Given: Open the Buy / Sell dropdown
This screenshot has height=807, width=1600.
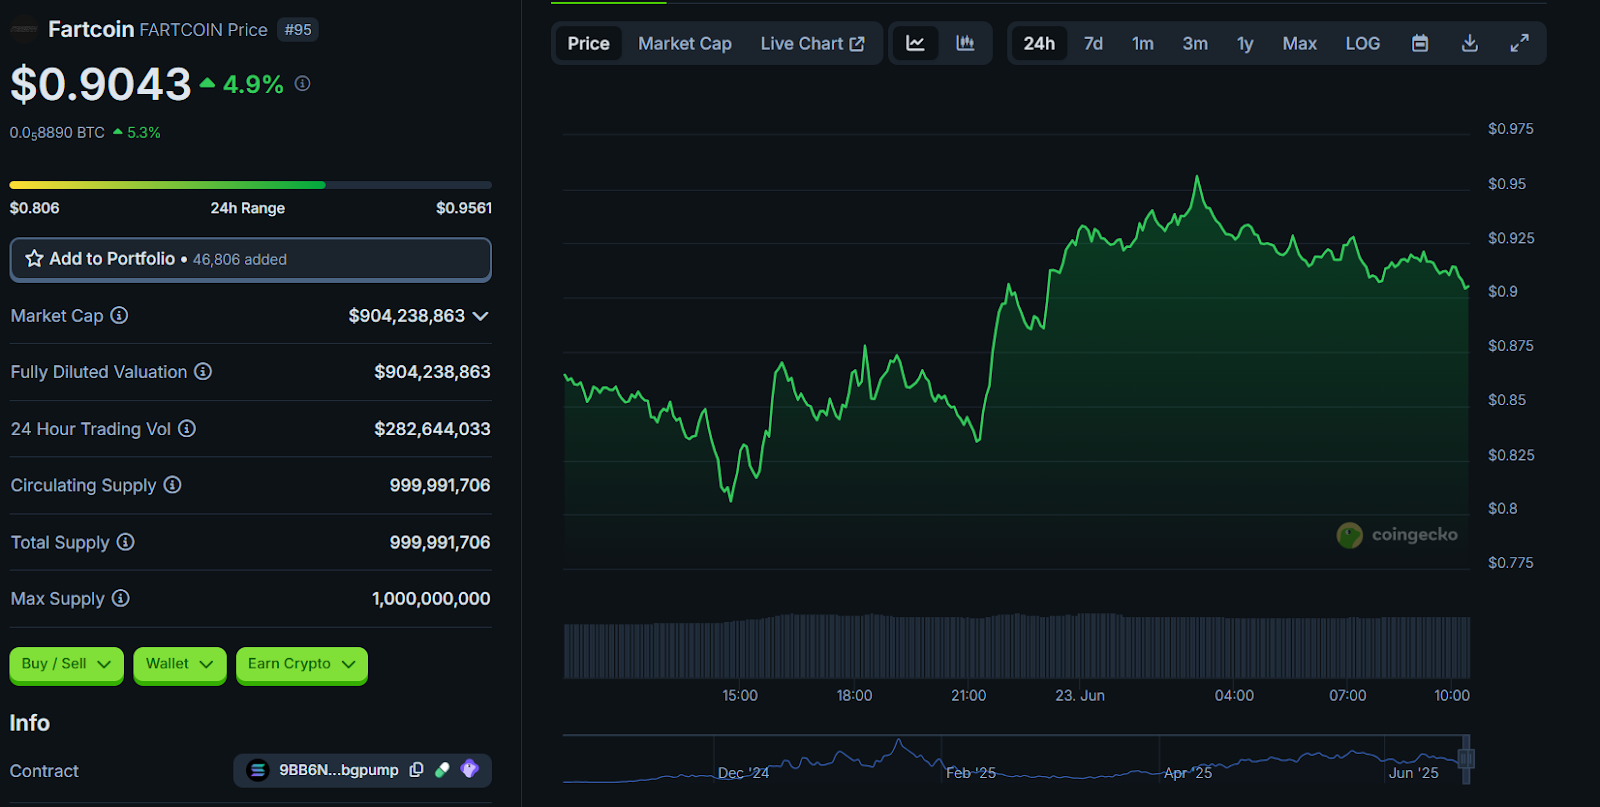Looking at the screenshot, I should (x=66, y=664).
